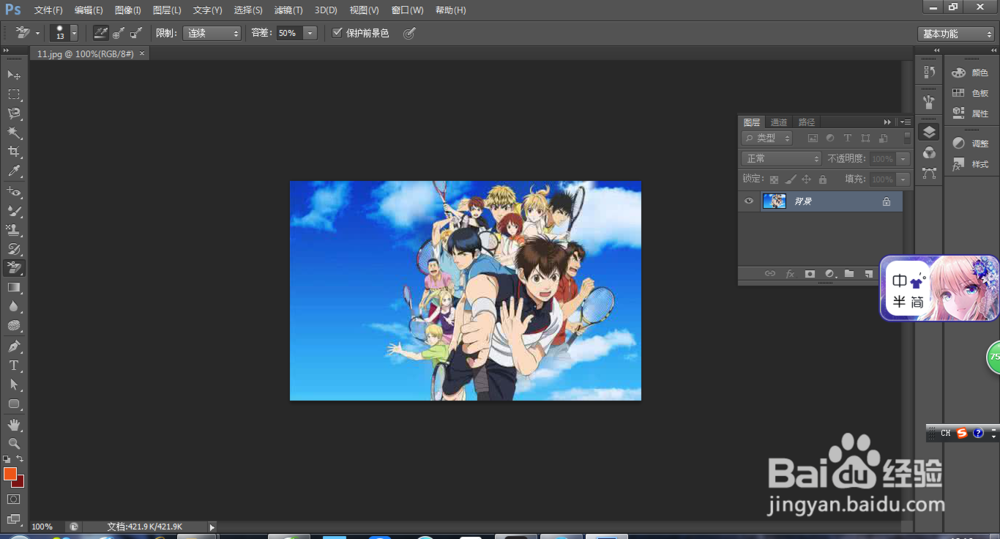Viewport: 1000px width, 539px height.
Task: Select the Magic Wand tool
Action: tap(13, 133)
